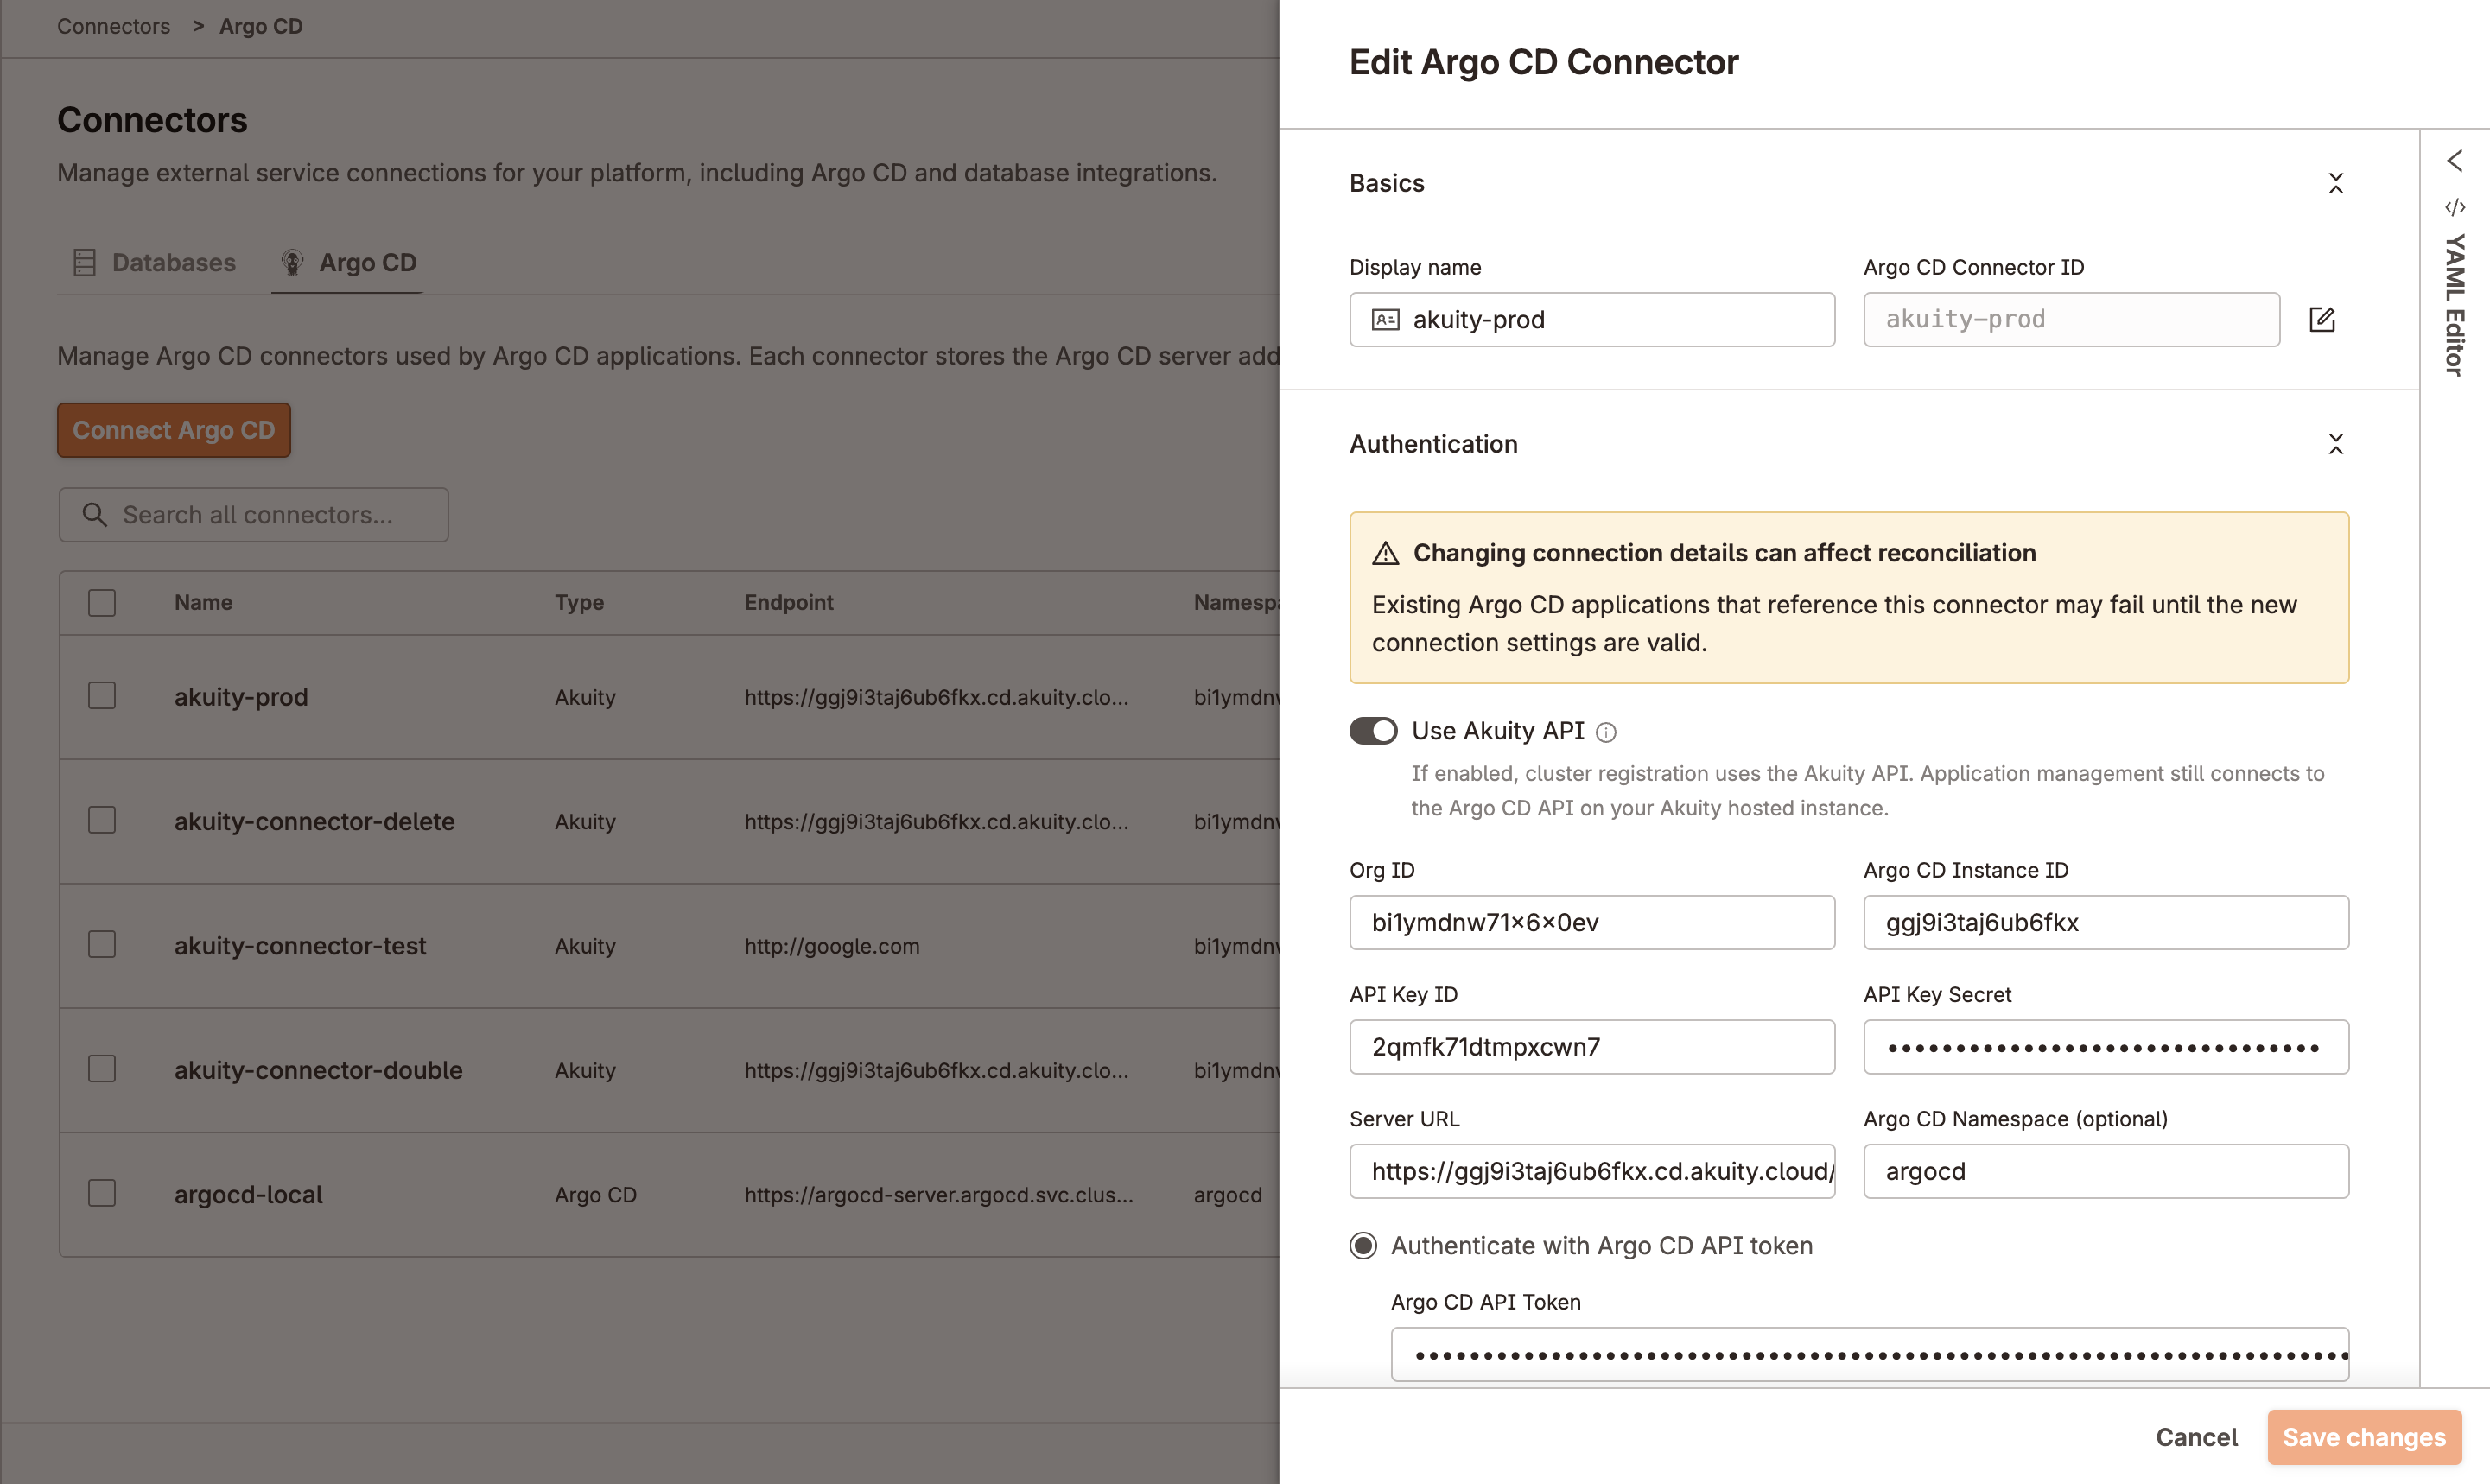This screenshot has height=1484, width=2490.
Task: Click the akuity-connector-test Akuity type cell
Action: point(585,946)
